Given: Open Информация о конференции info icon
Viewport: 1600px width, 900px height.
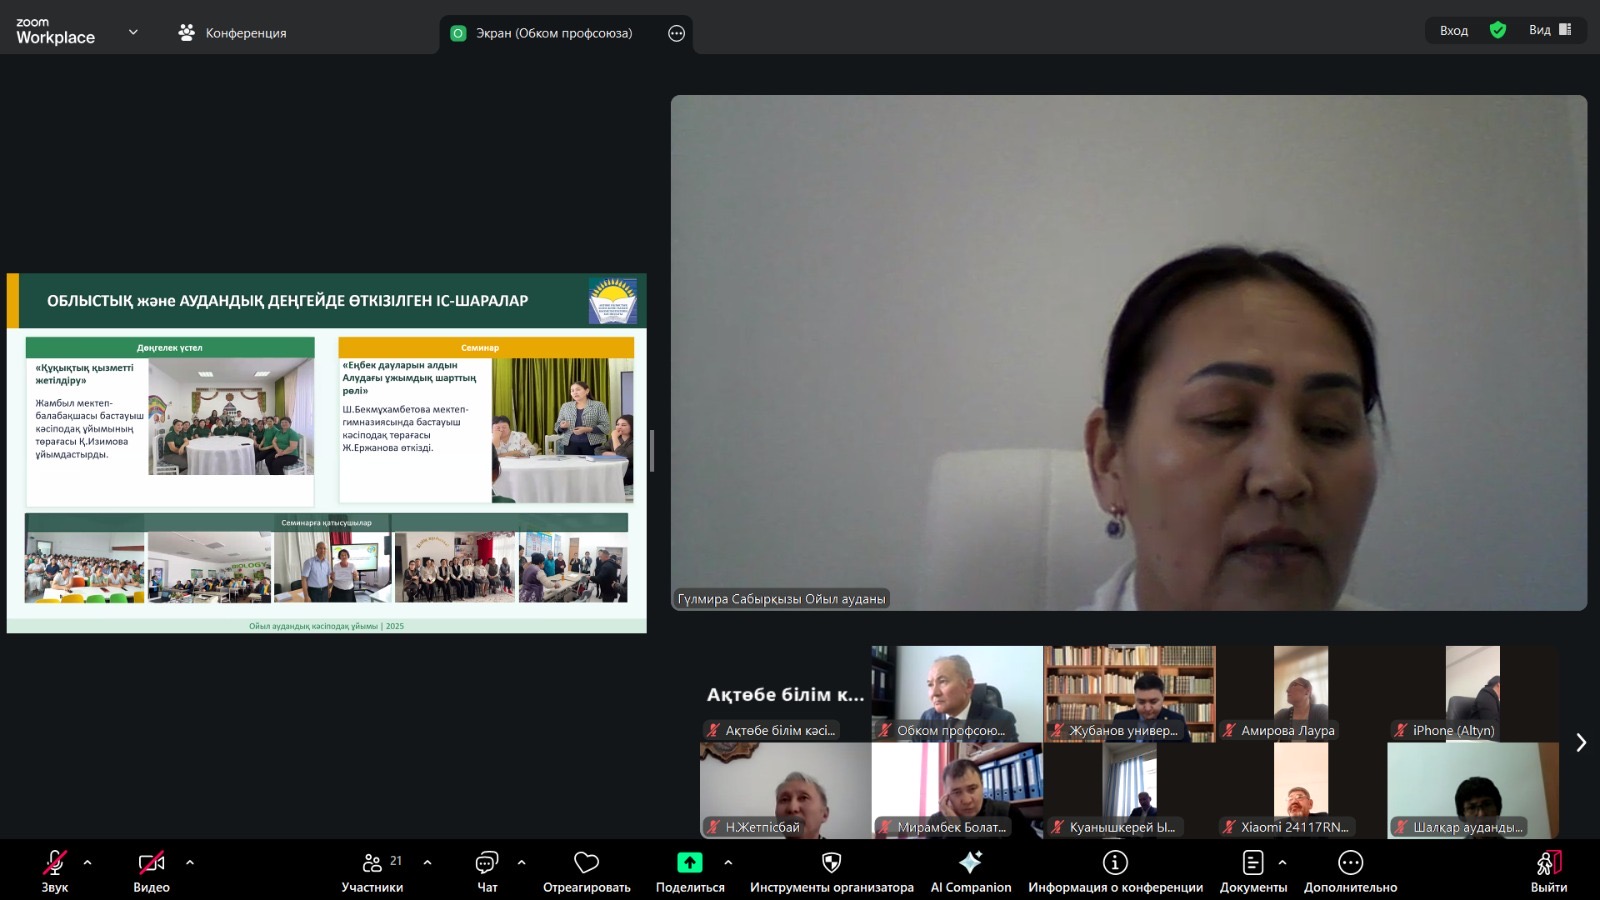Looking at the screenshot, I should (x=1115, y=863).
